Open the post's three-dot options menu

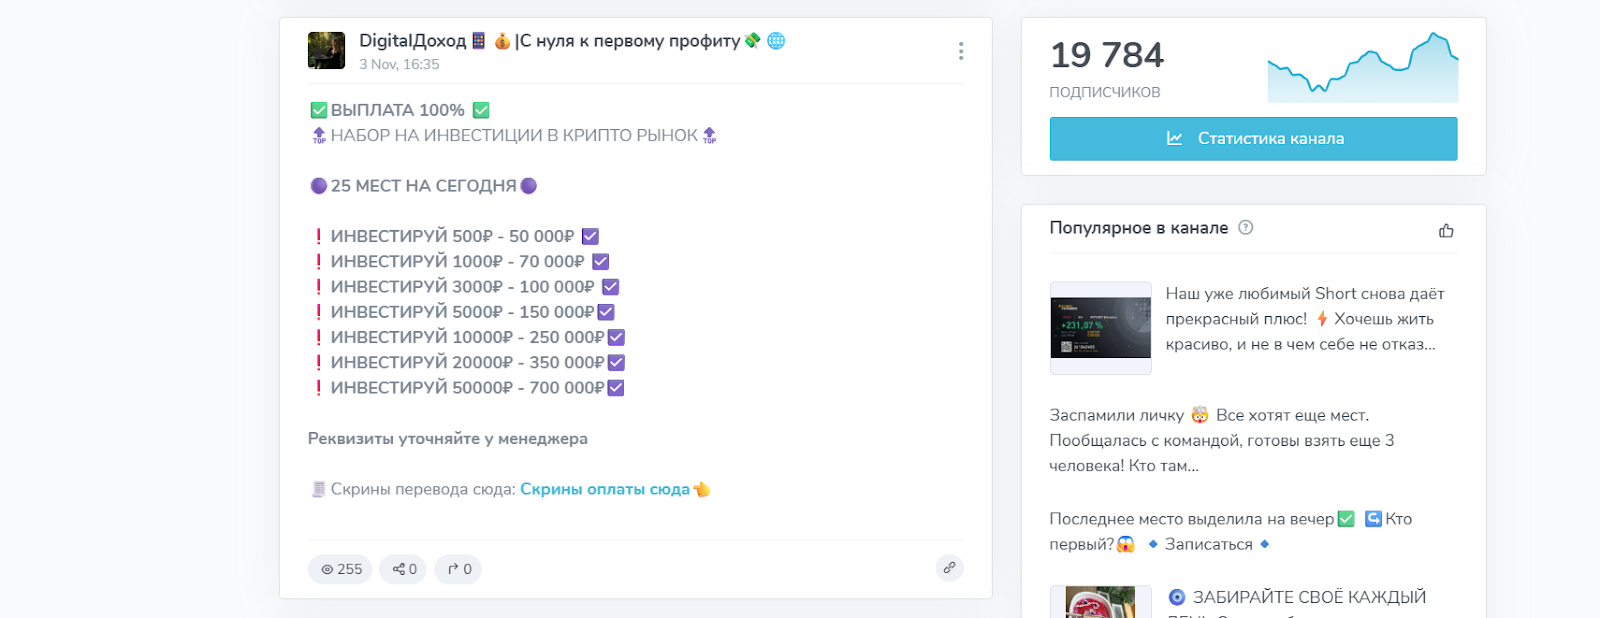pos(960,51)
